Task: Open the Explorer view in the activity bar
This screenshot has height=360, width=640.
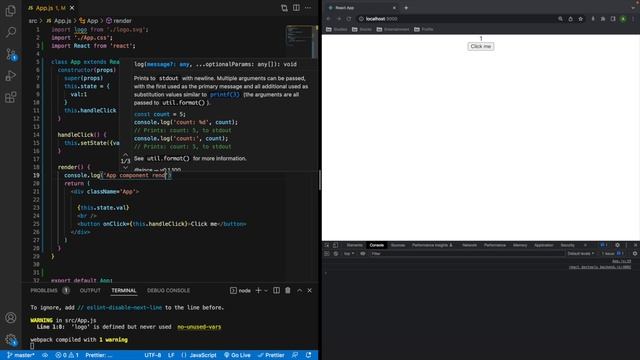Action: click(x=11, y=10)
